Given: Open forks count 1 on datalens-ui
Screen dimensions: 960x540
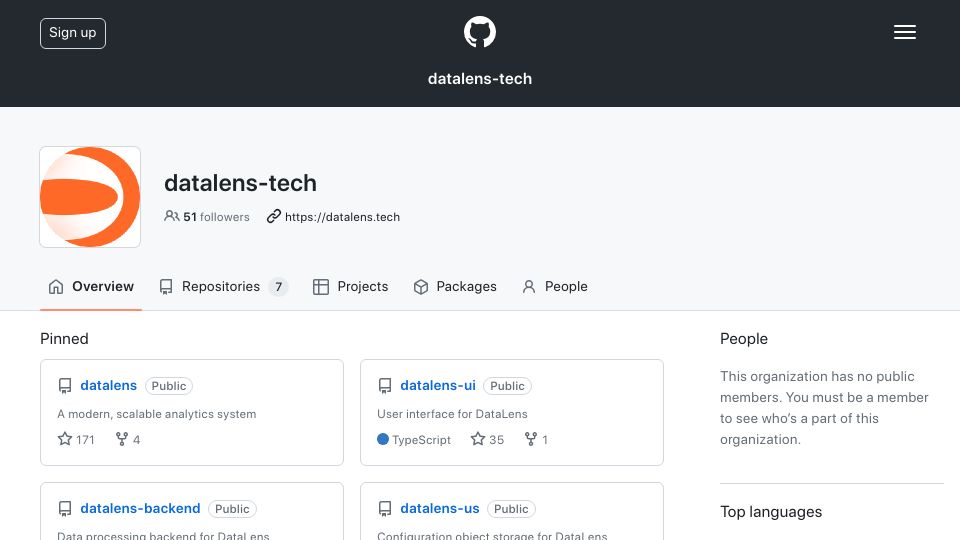Looking at the screenshot, I should [x=536, y=439].
